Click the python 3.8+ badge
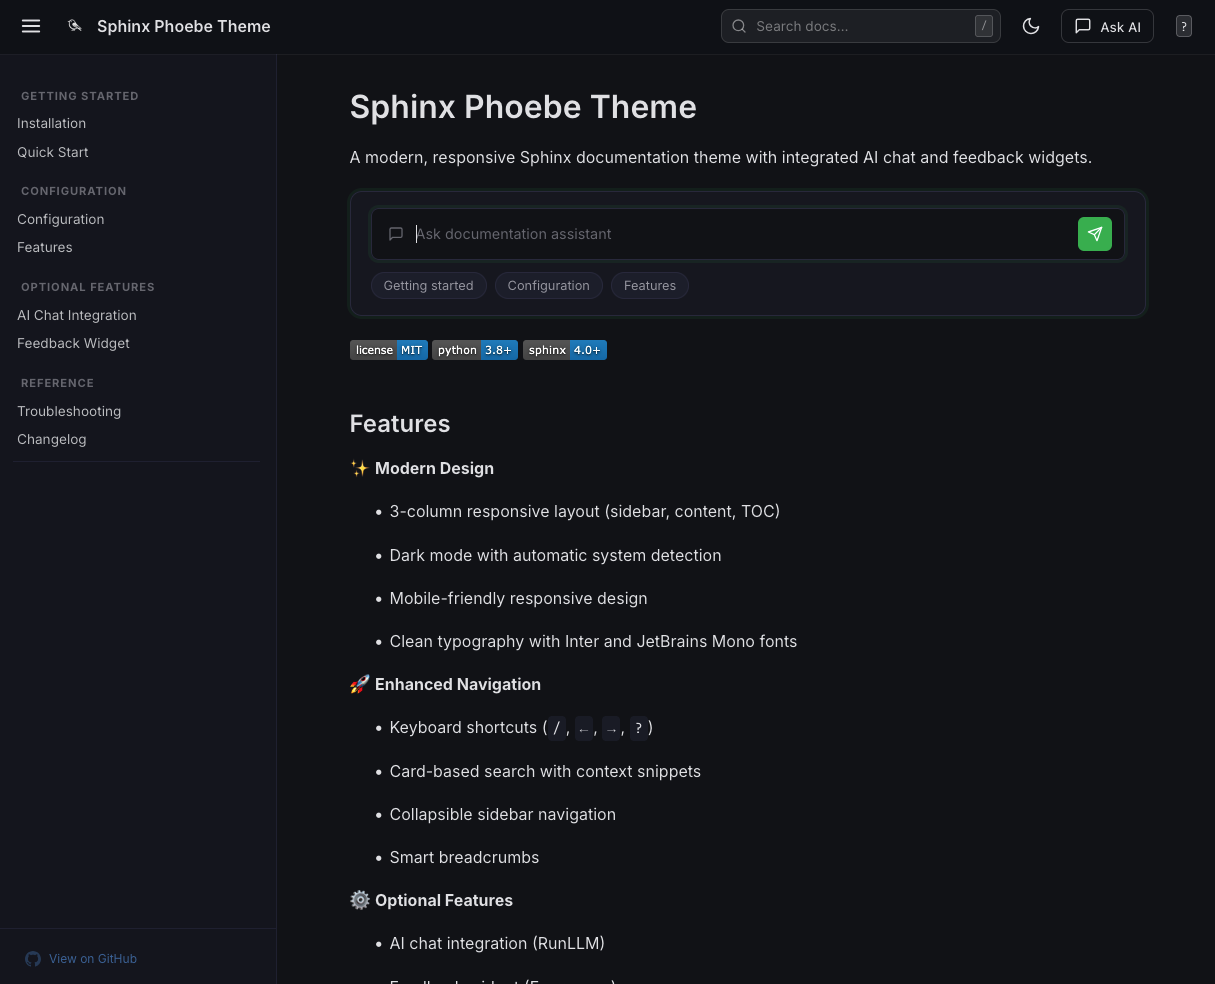The height and width of the screenshot is (984, 1215). pos(475,350)
